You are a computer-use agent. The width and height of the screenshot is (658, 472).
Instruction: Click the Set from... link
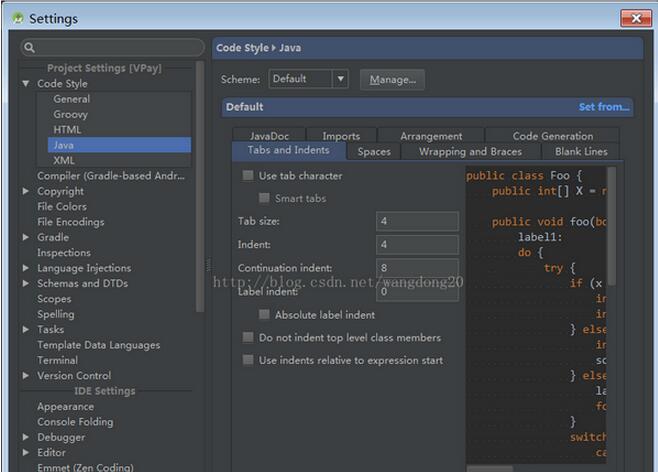coord(603,107)
